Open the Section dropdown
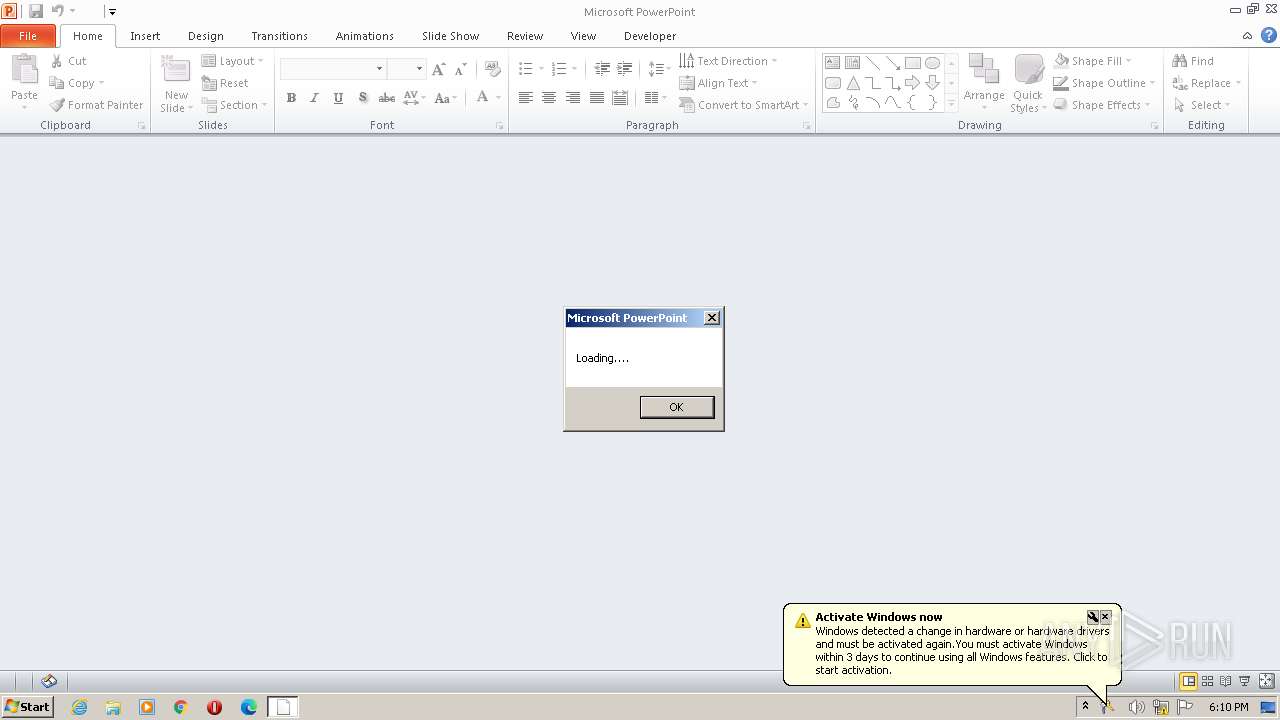1280x720 pixels. click(234, 105)
